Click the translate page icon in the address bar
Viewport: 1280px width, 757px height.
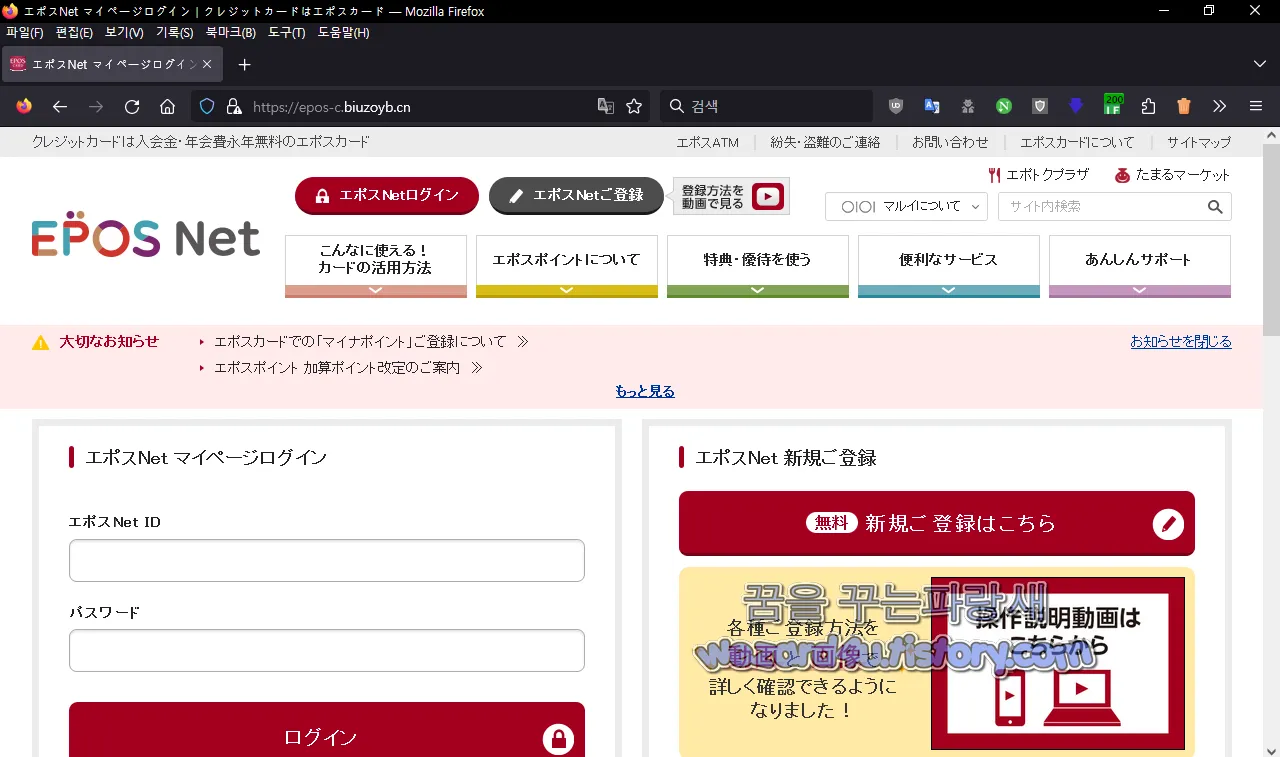[x=606, y=106]
